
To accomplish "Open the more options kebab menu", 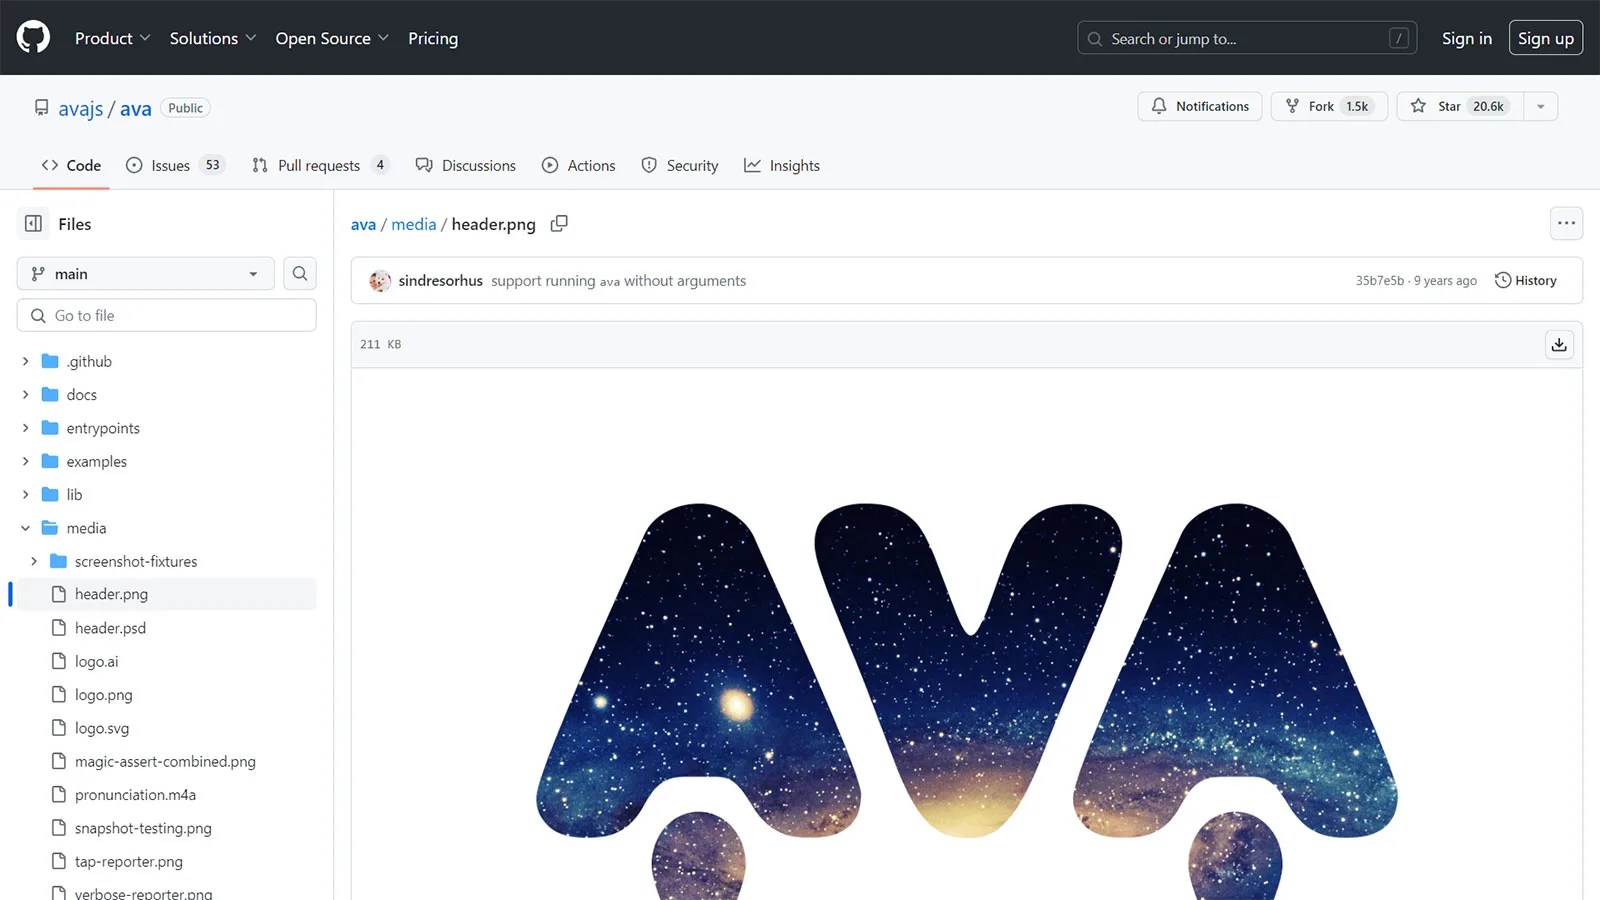I will point(1566,223).
